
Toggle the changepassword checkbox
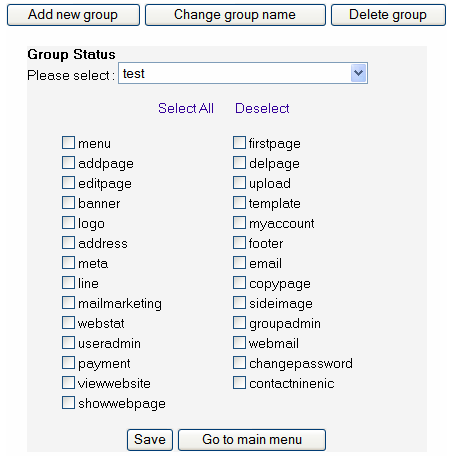239,363
